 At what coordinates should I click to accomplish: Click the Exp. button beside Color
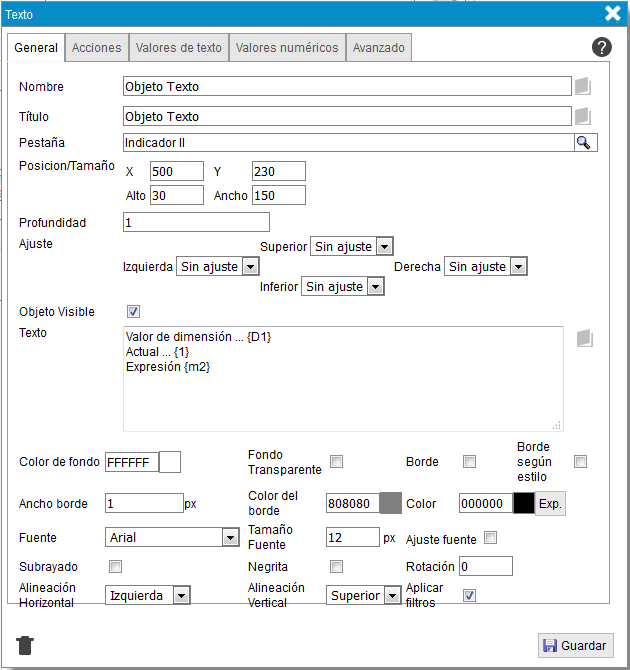550,504
